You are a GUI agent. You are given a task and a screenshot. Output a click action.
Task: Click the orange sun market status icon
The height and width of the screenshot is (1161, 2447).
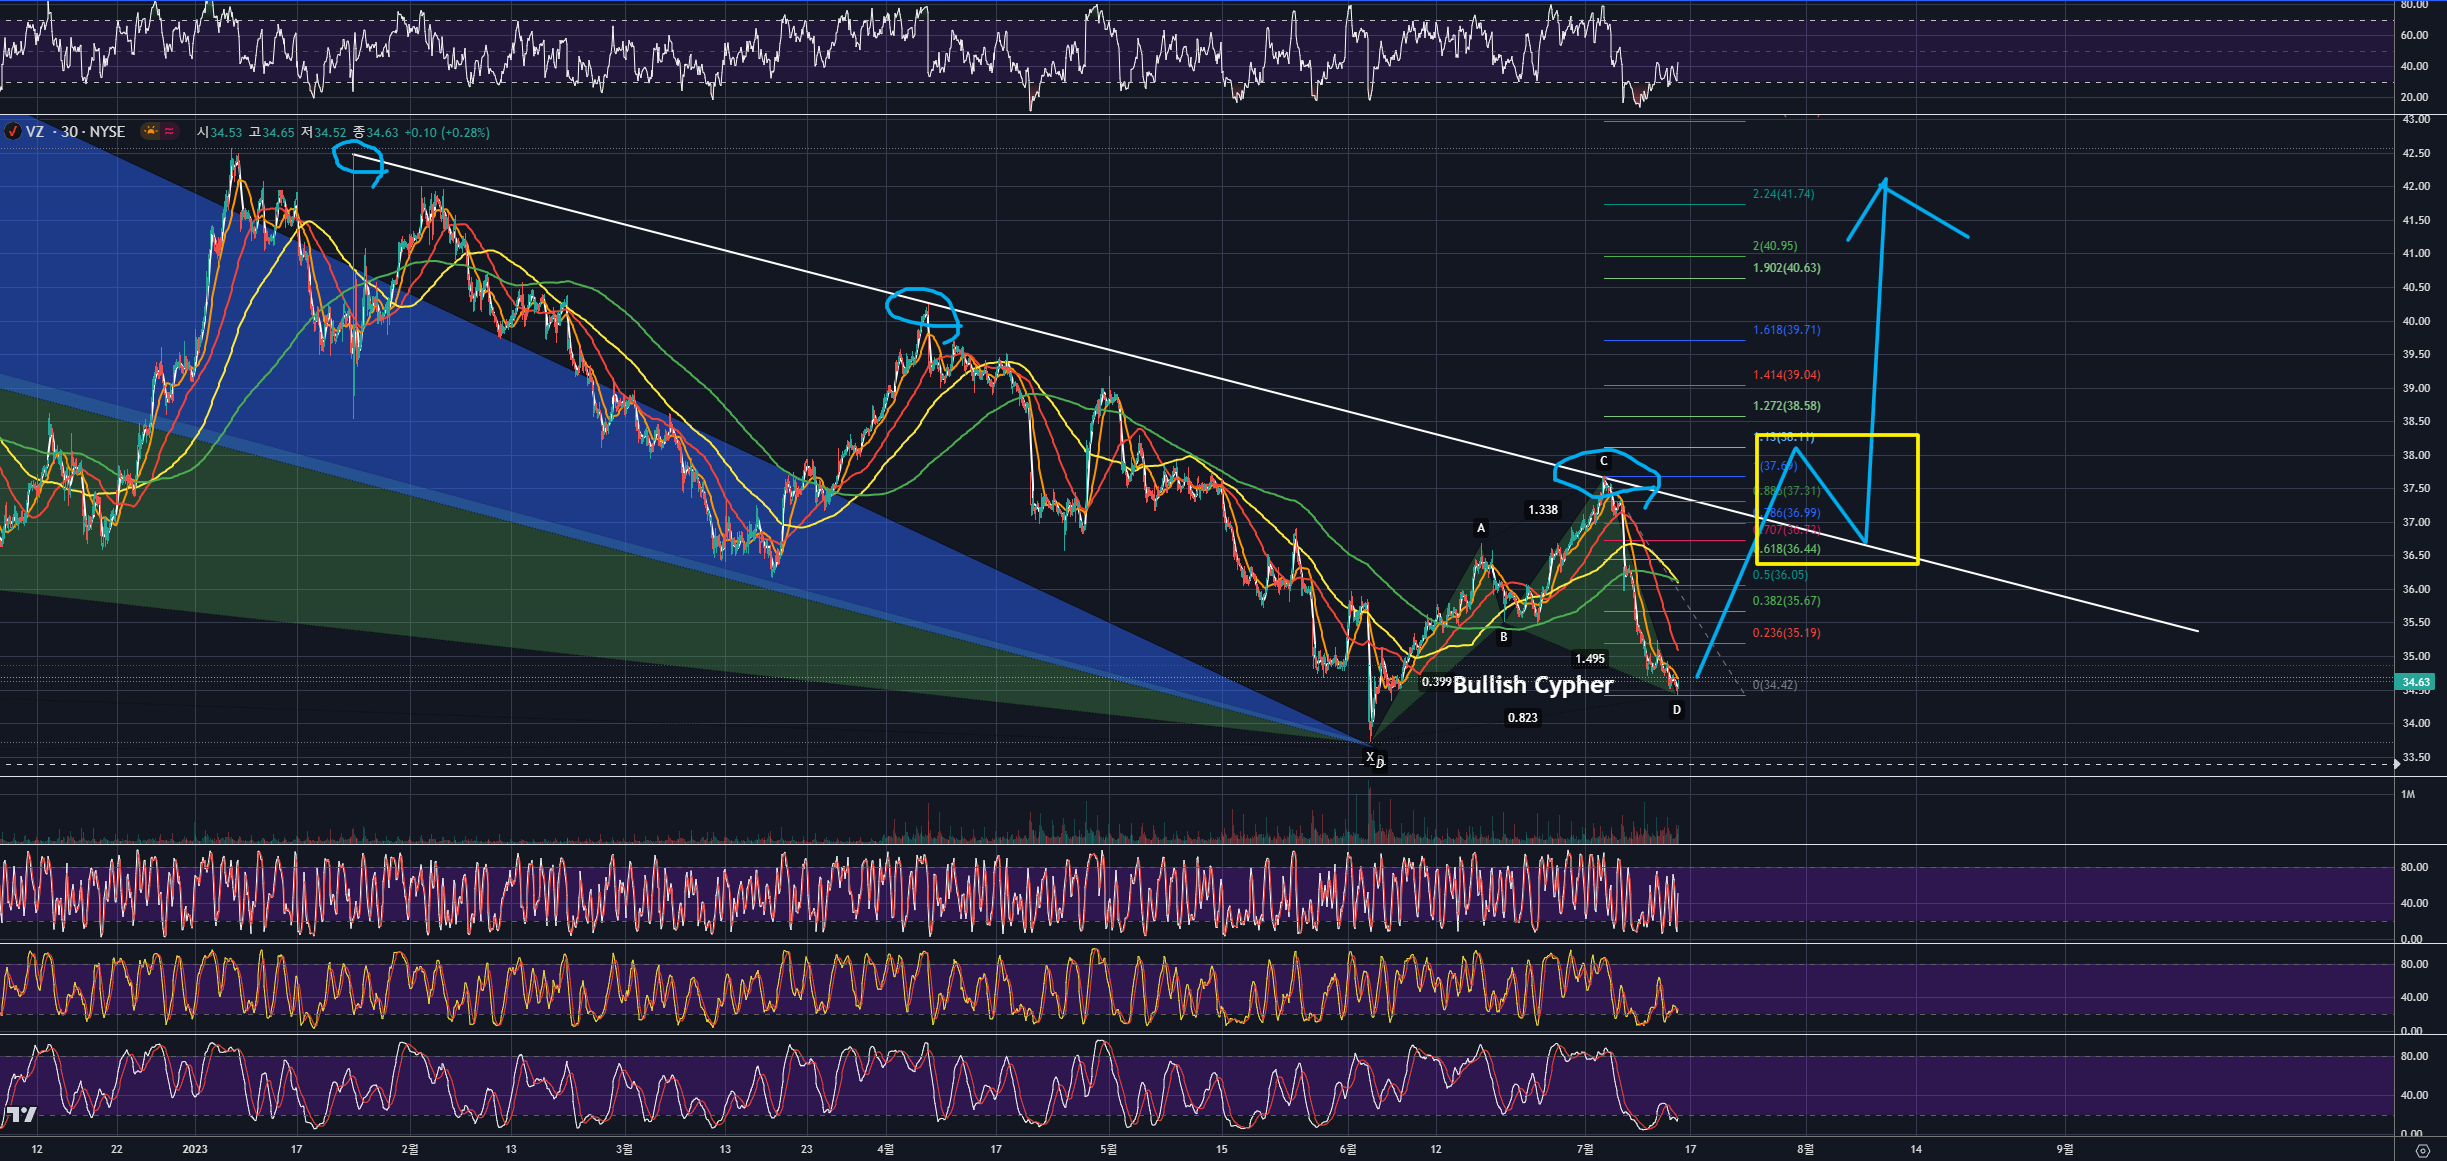coord(150,131)
